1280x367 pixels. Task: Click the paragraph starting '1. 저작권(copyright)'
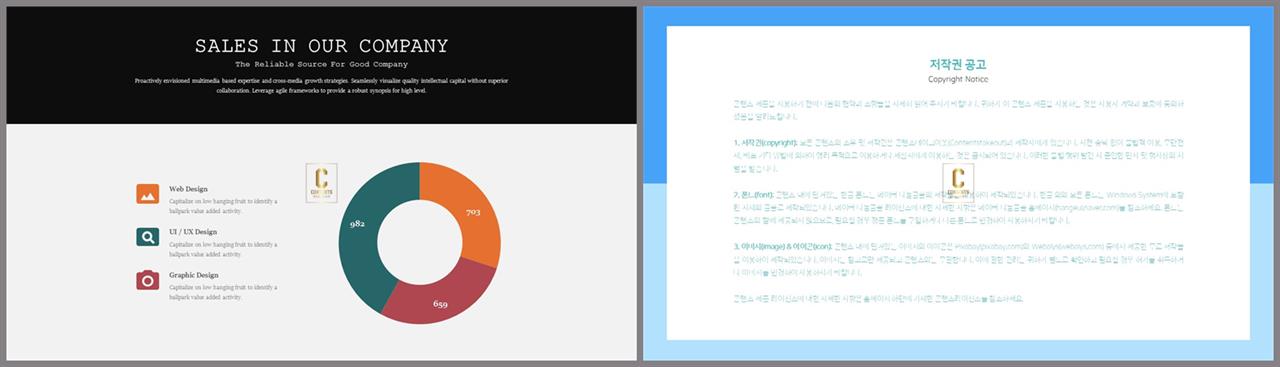click(x=958, y=155)
